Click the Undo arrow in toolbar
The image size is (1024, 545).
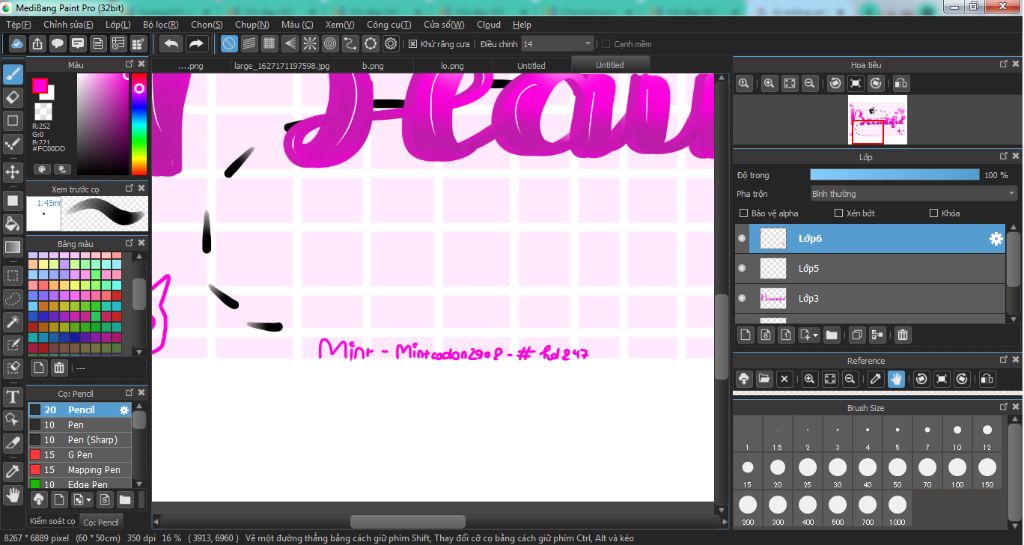click(x=171, y=44)
